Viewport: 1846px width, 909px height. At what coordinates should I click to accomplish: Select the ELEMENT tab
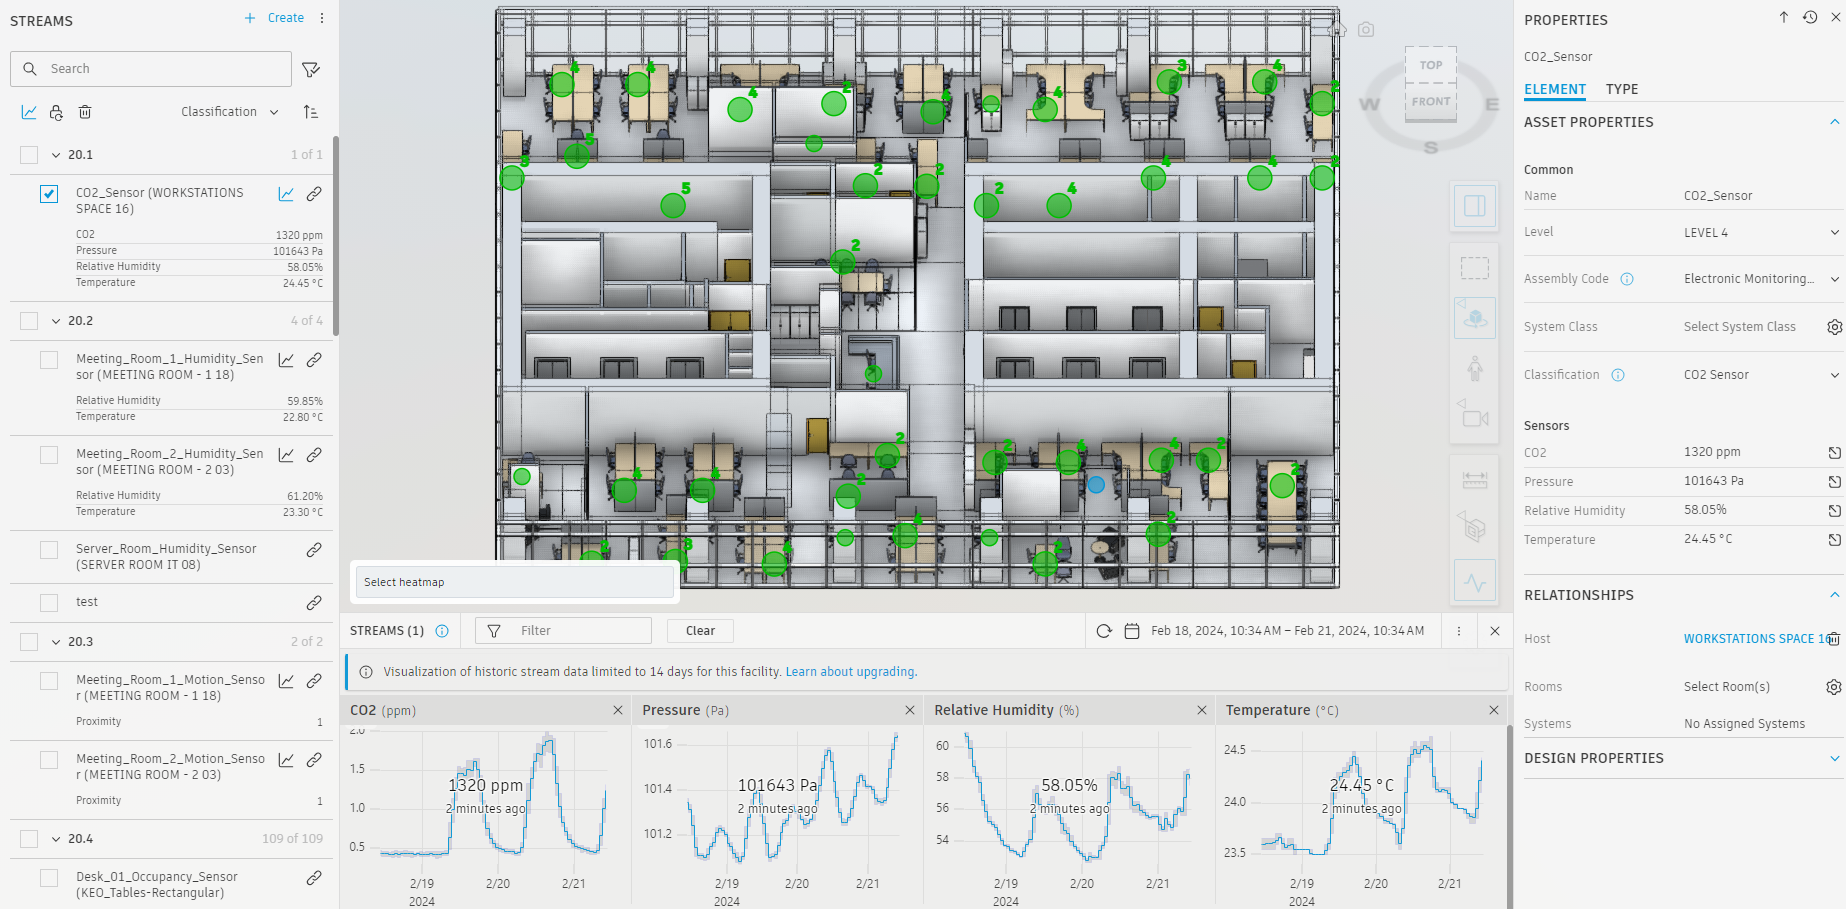(1554, 89)
